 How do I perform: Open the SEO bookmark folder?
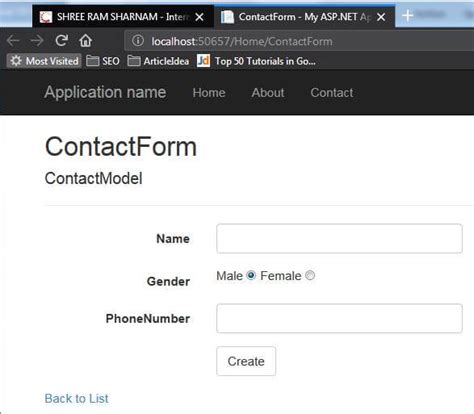(103, 61)
